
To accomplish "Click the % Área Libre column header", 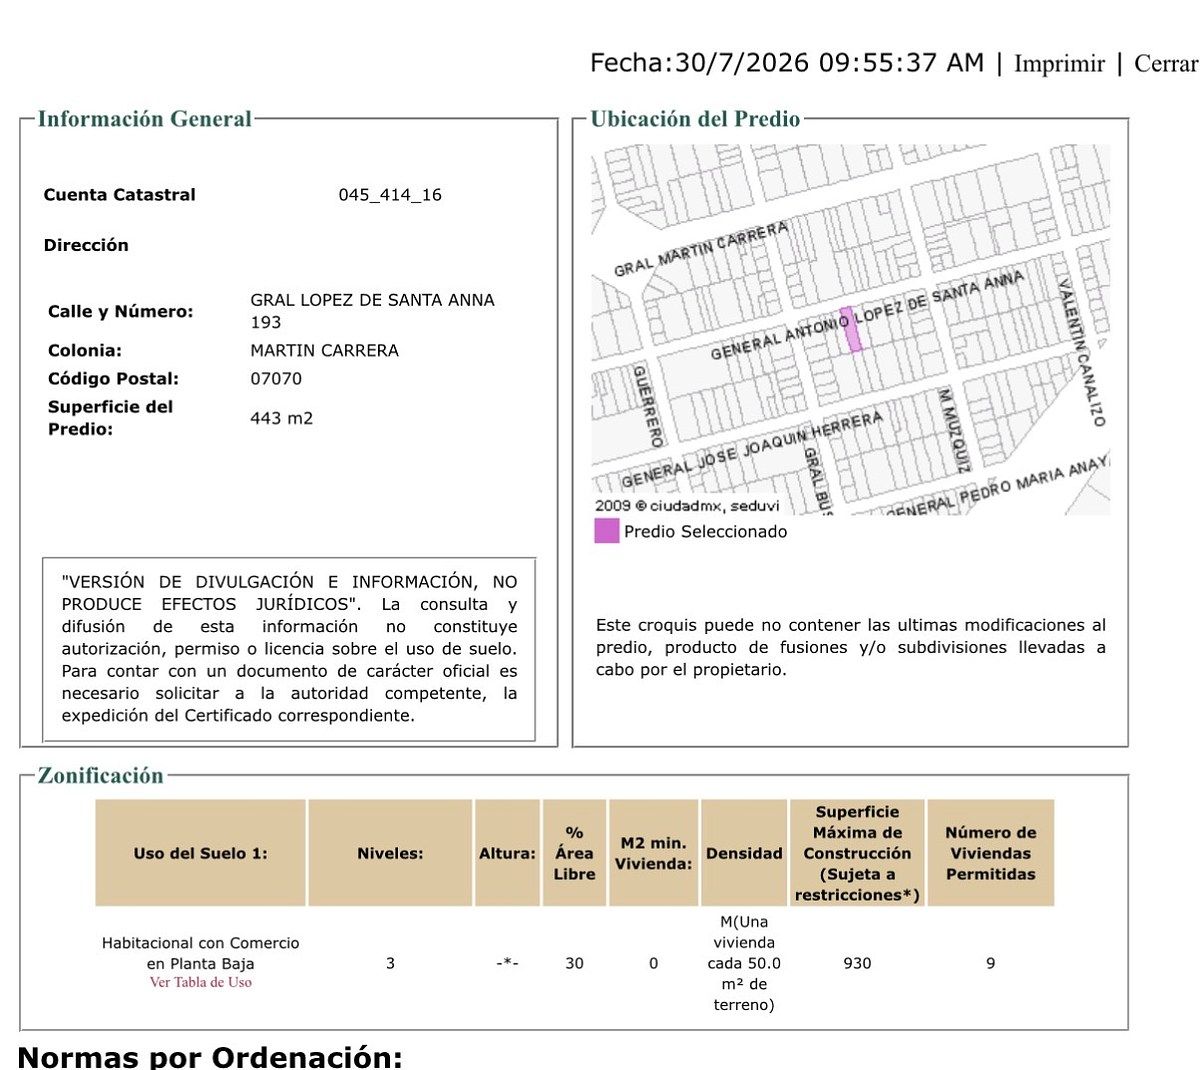I will click(574, 853).
